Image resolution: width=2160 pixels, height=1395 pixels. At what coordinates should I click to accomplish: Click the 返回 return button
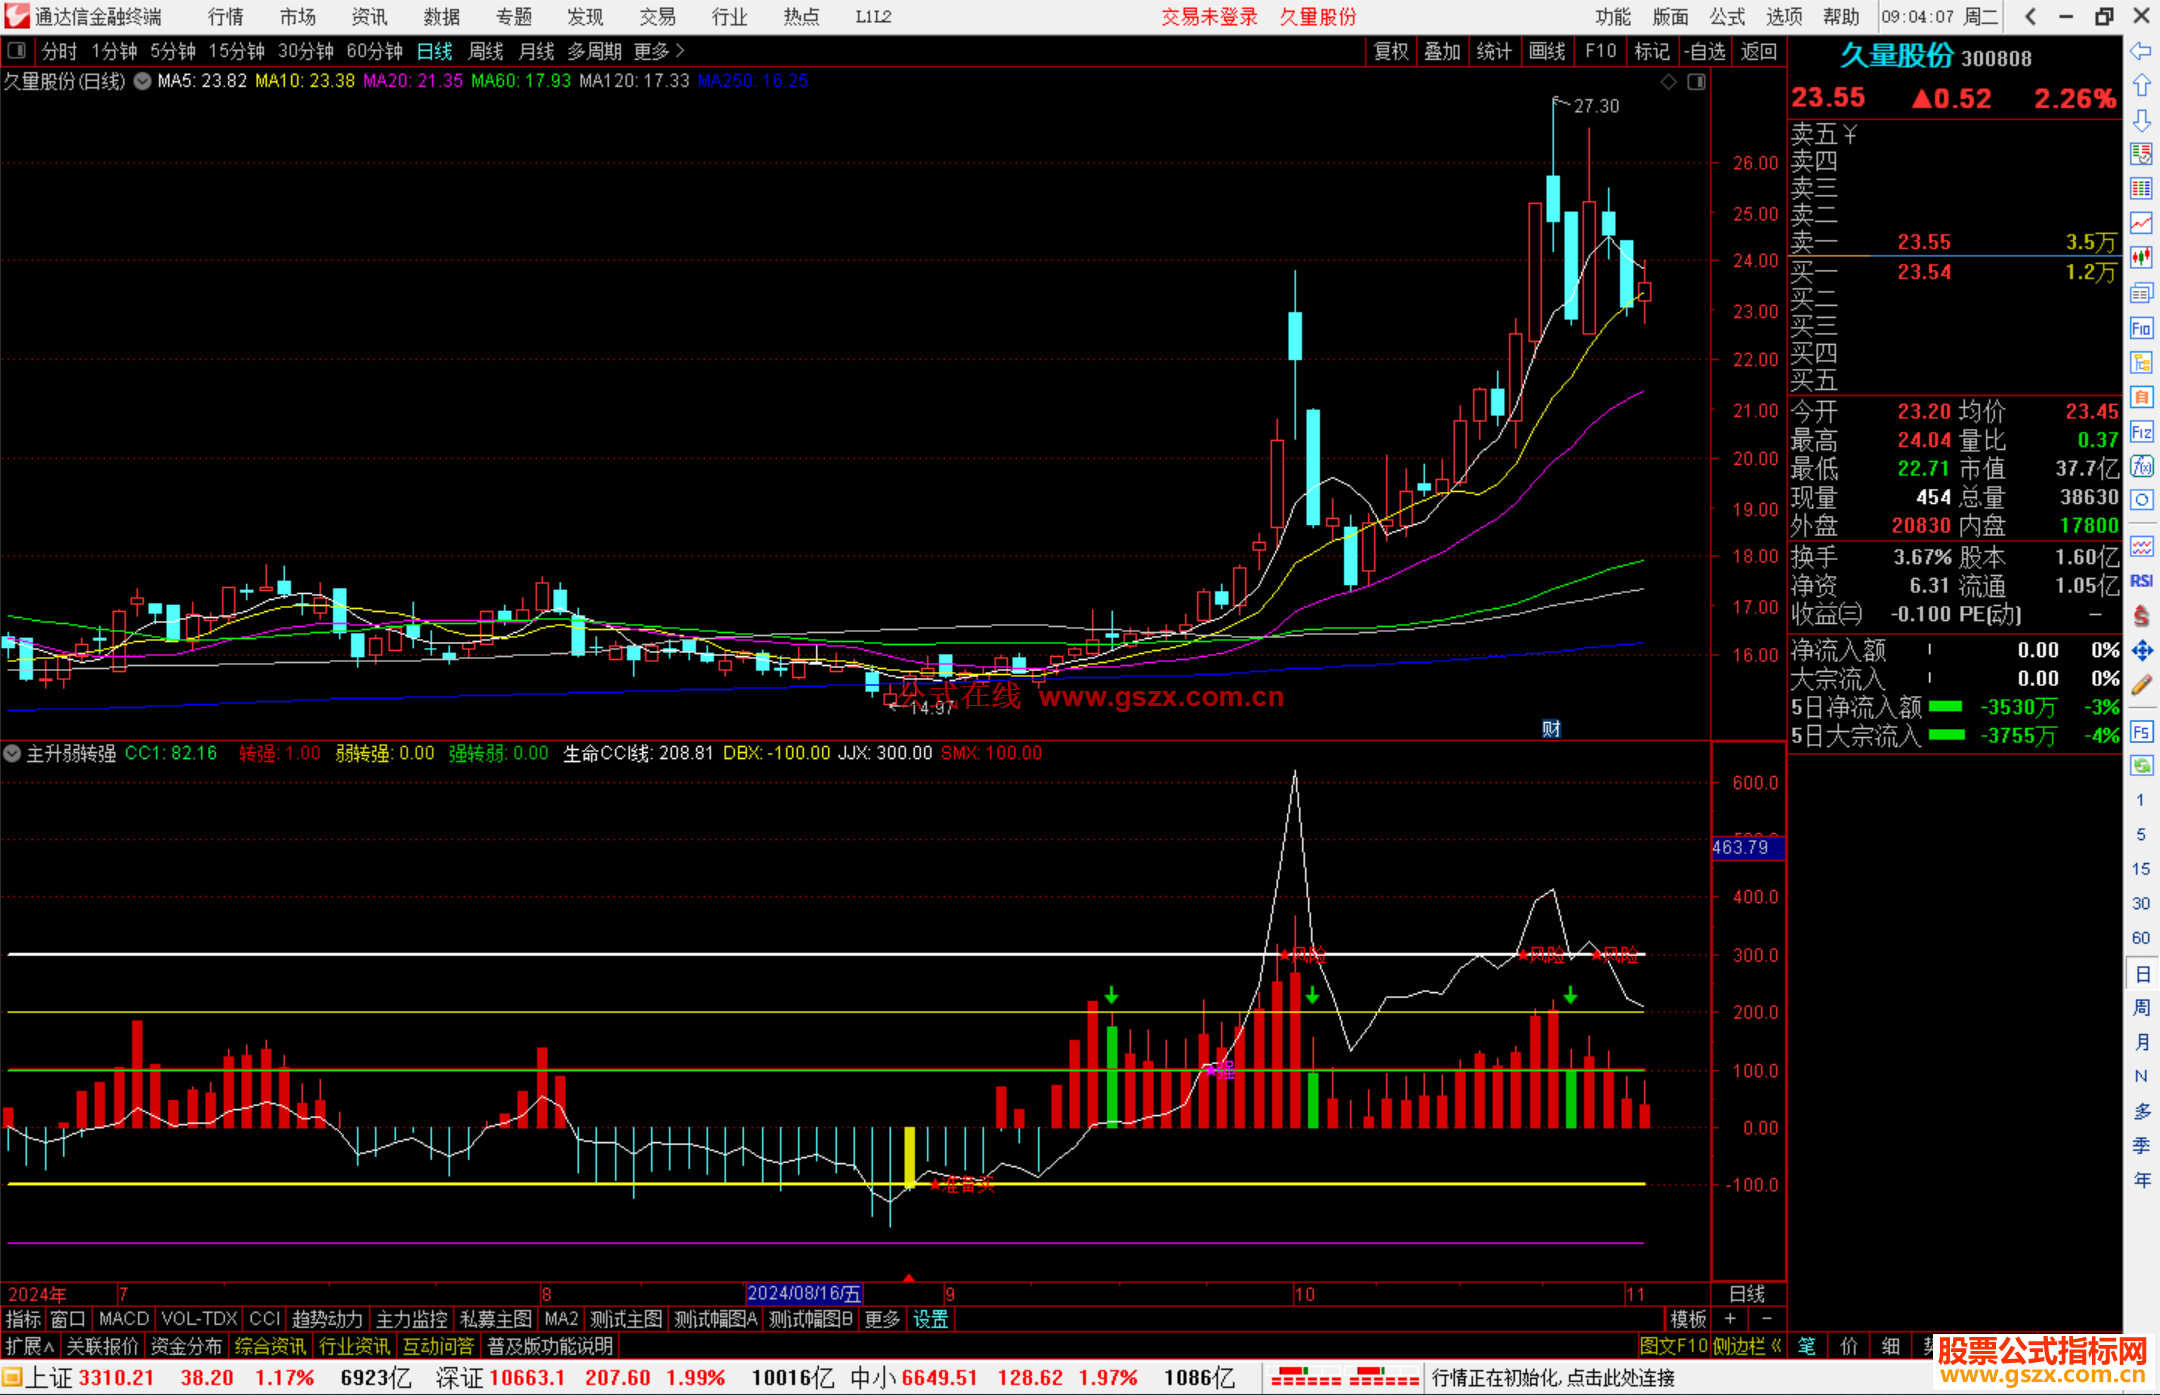1759,51
